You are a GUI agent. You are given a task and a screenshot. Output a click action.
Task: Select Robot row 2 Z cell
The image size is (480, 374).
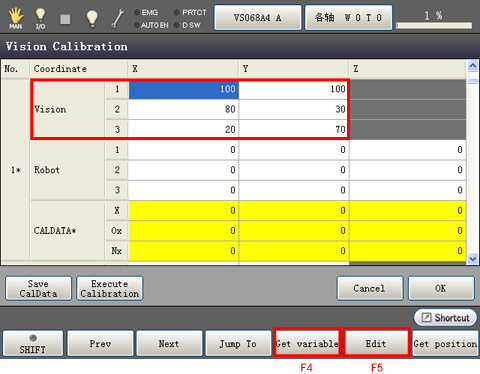[x=408, y=170]
